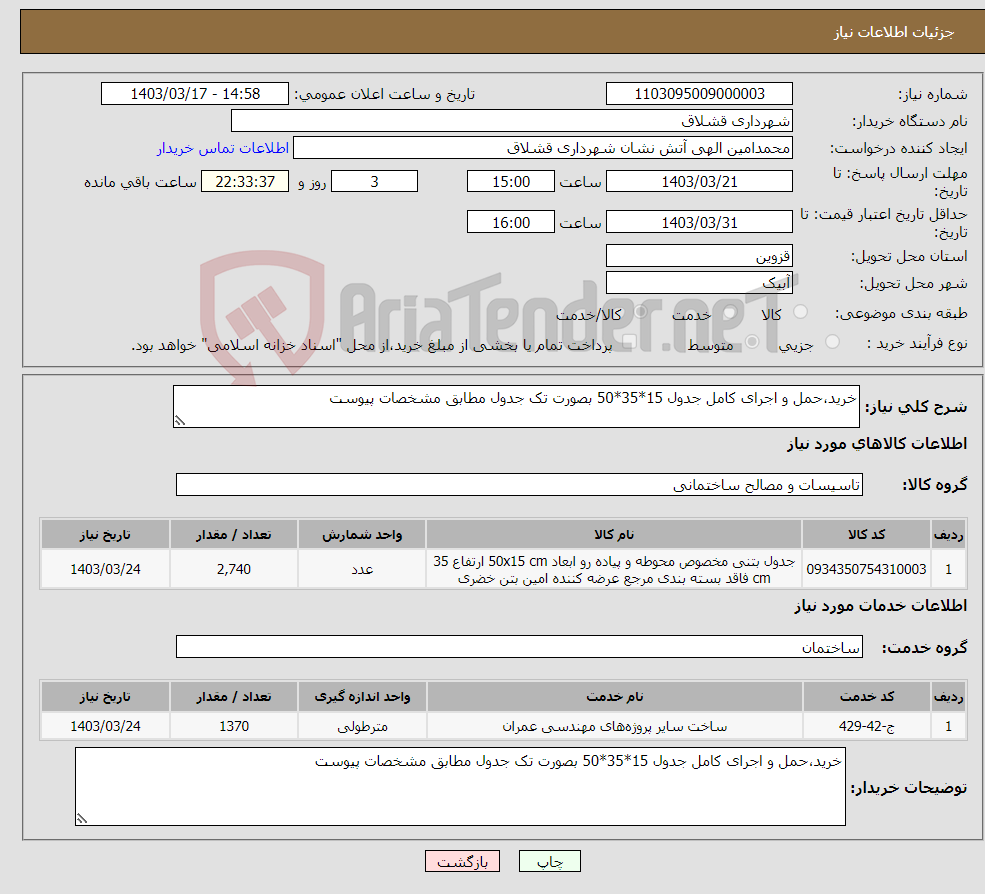Viewport: 985px width, 894px height.
Task: Select the کالا/خدمت radio button
Action: pyautogui.click(x=640, y=312)
